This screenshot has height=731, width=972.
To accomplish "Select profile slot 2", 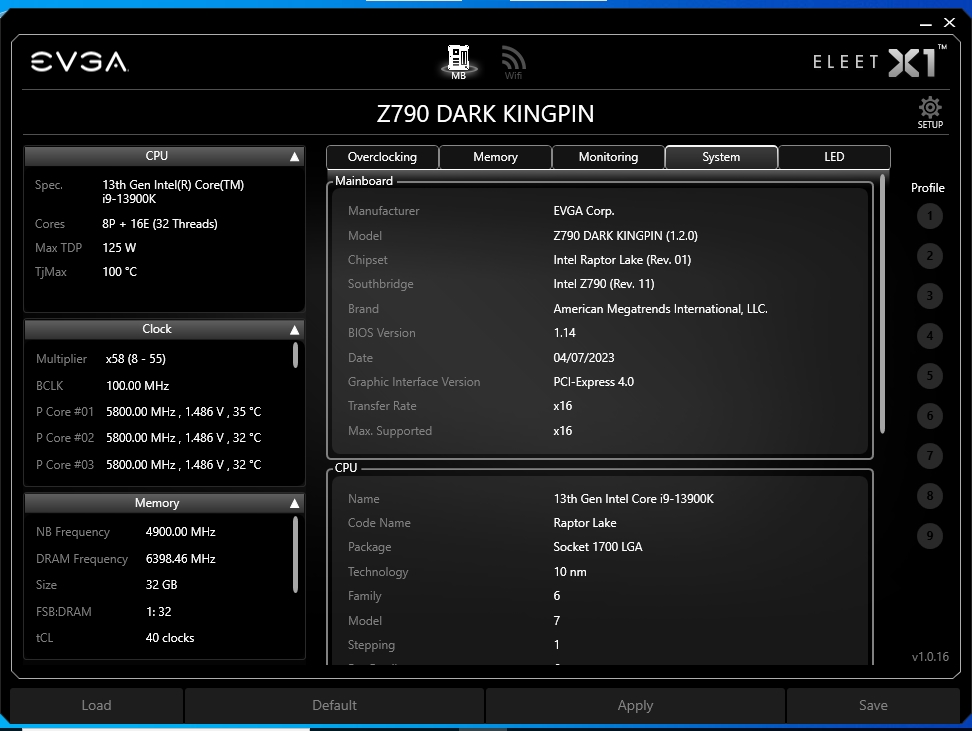I will pyautogui.click(x=929, y=255).
